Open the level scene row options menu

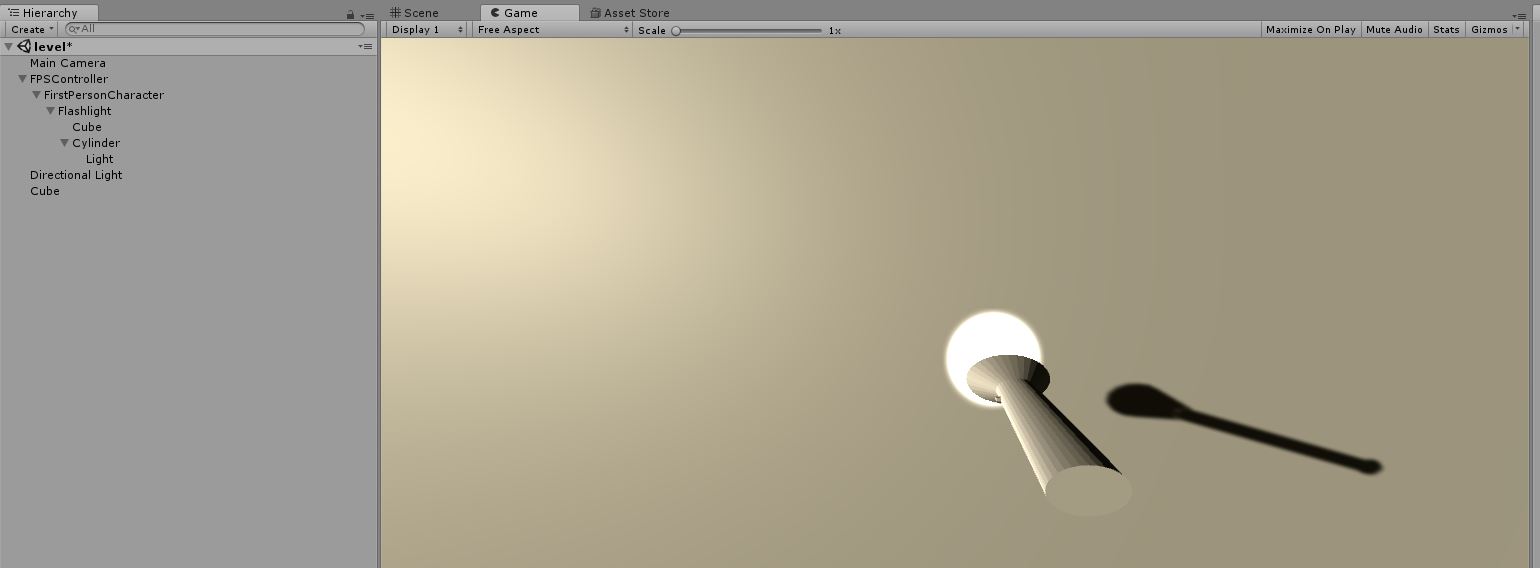pos(365,47)
